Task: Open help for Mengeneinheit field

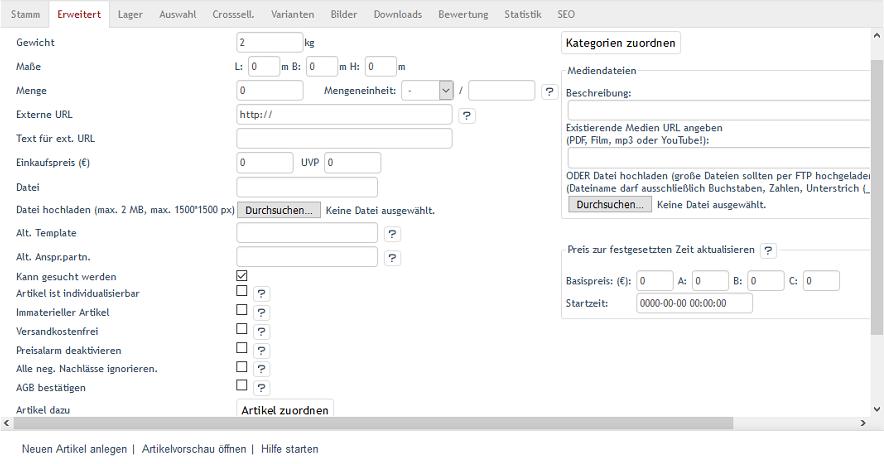Action: pos(549,92)
